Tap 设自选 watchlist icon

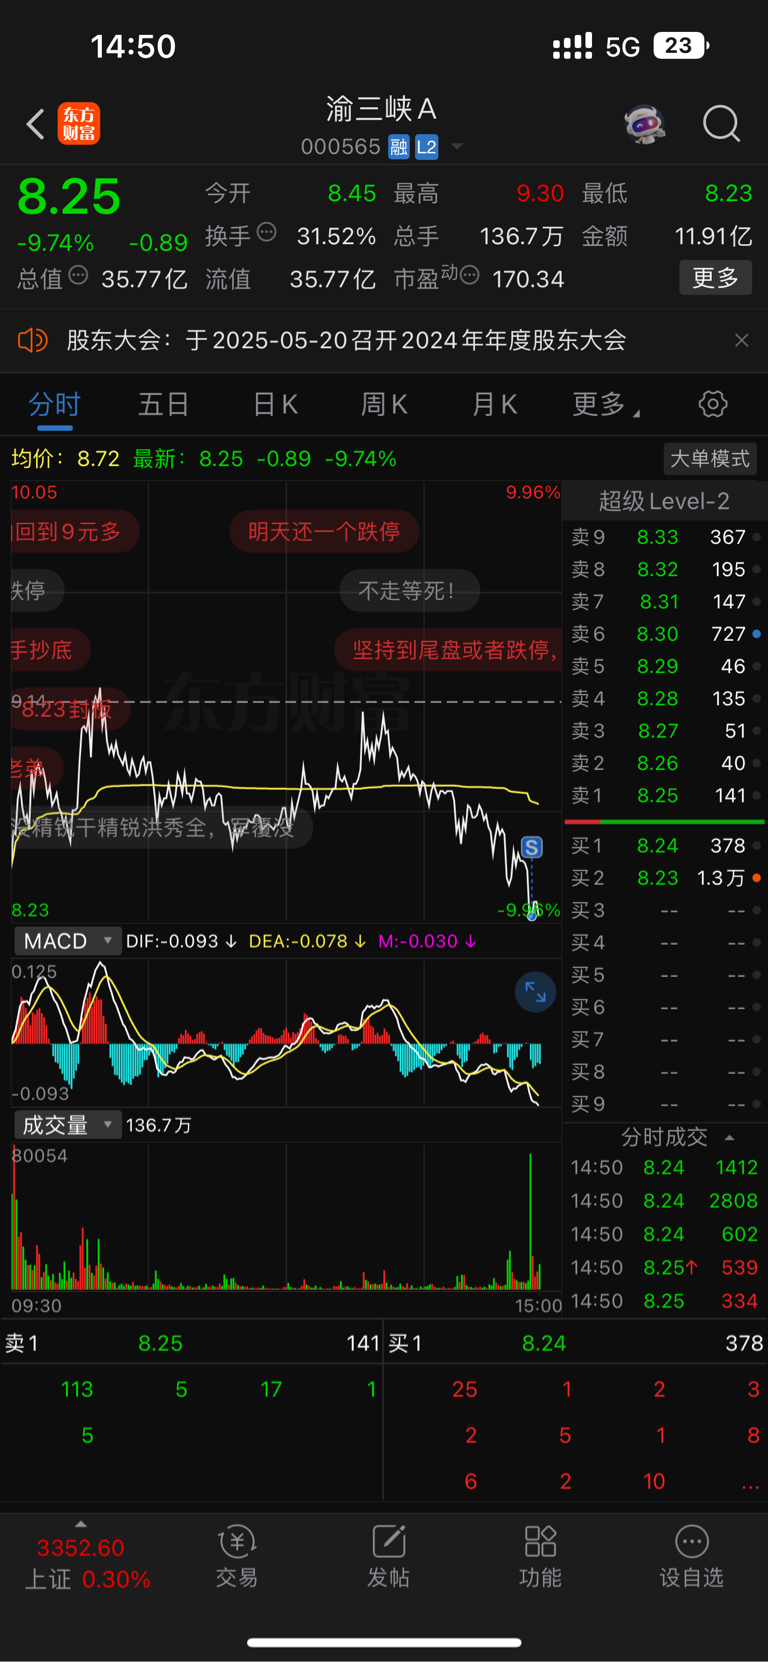click(691, 1557)
